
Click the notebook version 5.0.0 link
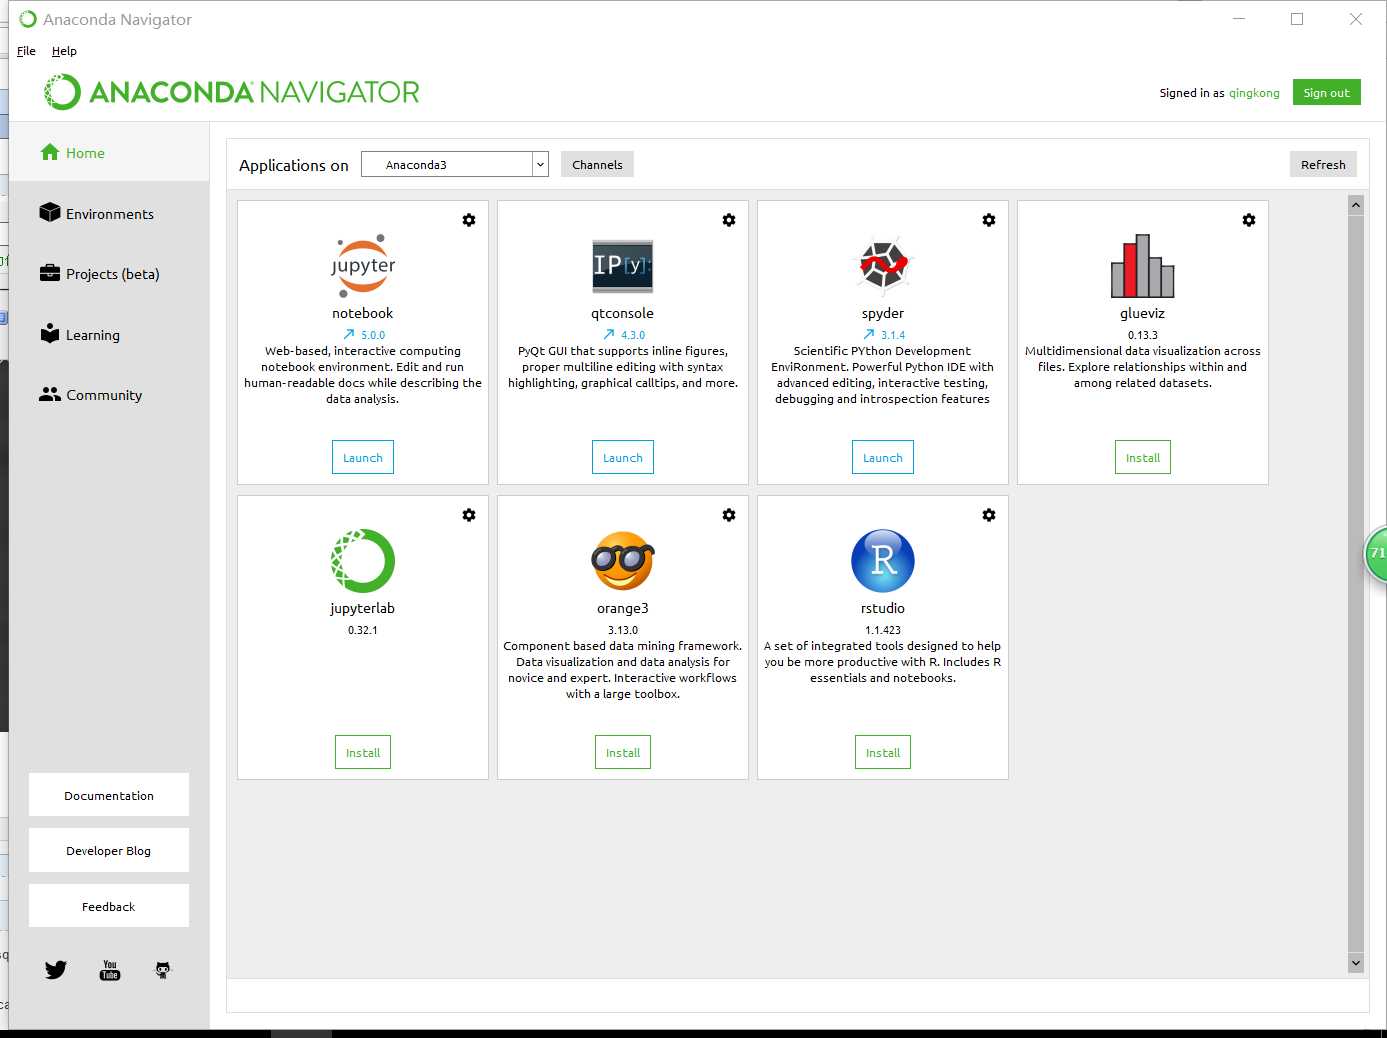point(373,335)
